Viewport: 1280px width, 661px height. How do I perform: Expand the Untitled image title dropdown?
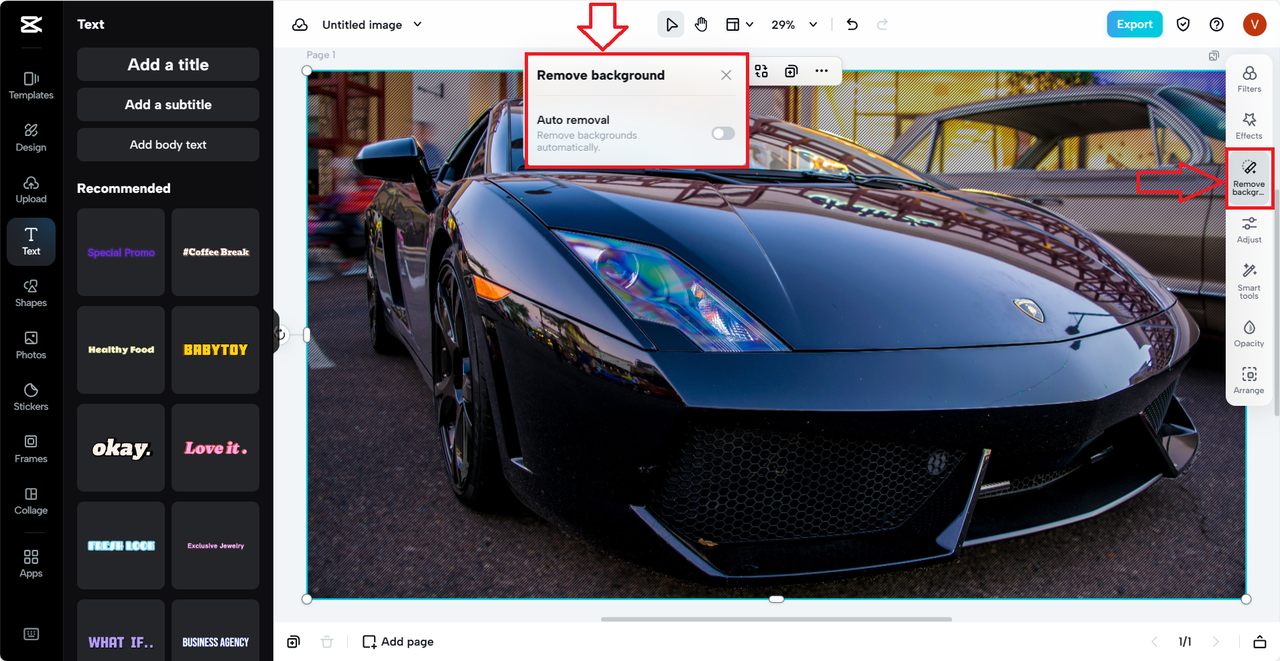tap(418, 25)
